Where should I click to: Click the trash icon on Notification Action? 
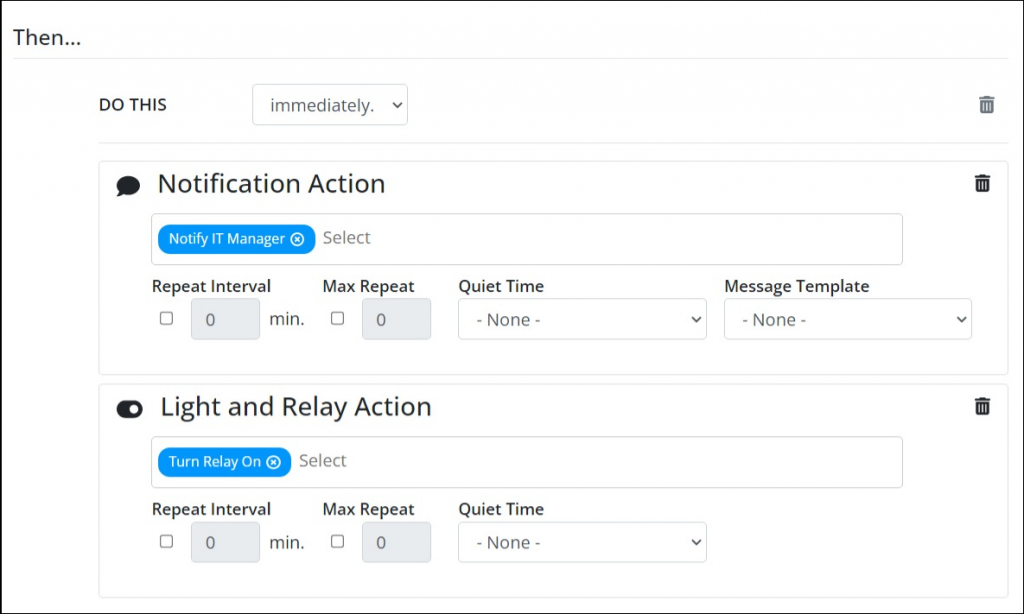[982, 183]
